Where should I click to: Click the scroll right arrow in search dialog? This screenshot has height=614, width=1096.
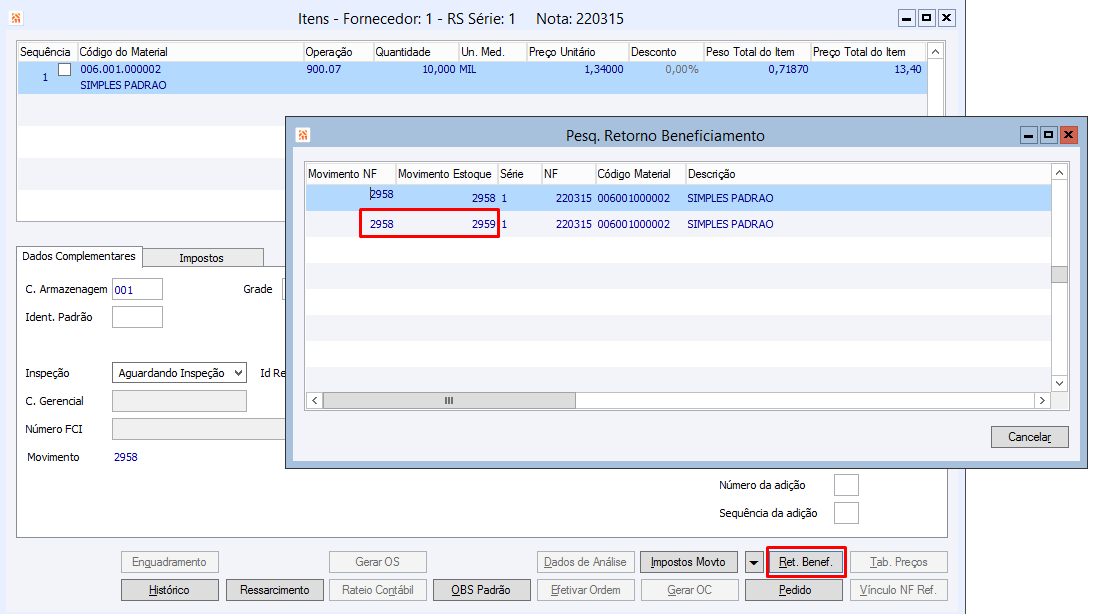click(1042, 401)
